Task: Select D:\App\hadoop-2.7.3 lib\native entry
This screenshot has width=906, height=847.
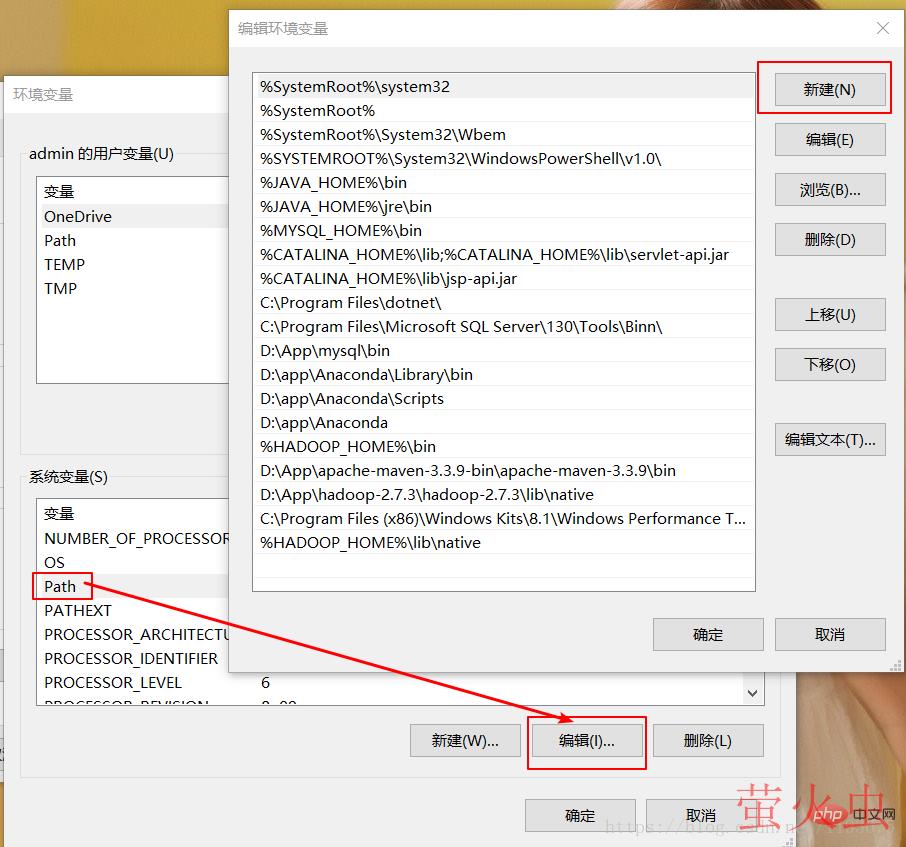Action: 504,495
